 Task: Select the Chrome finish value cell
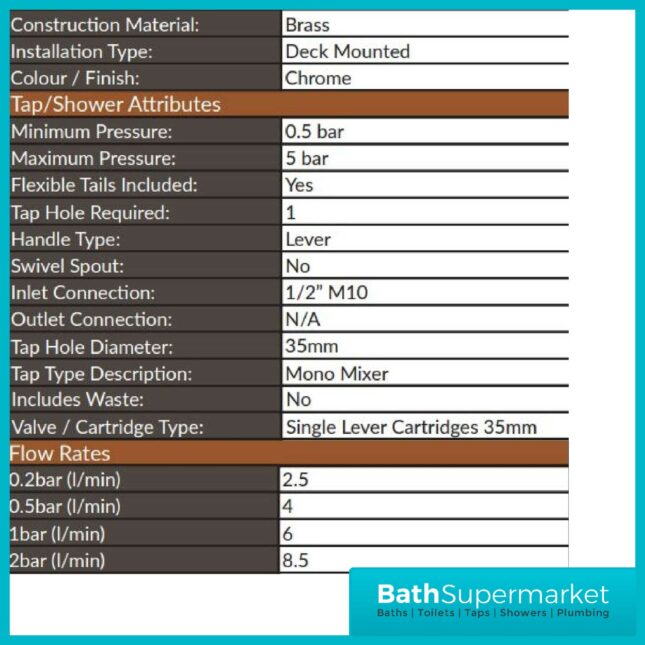(425, 78)
